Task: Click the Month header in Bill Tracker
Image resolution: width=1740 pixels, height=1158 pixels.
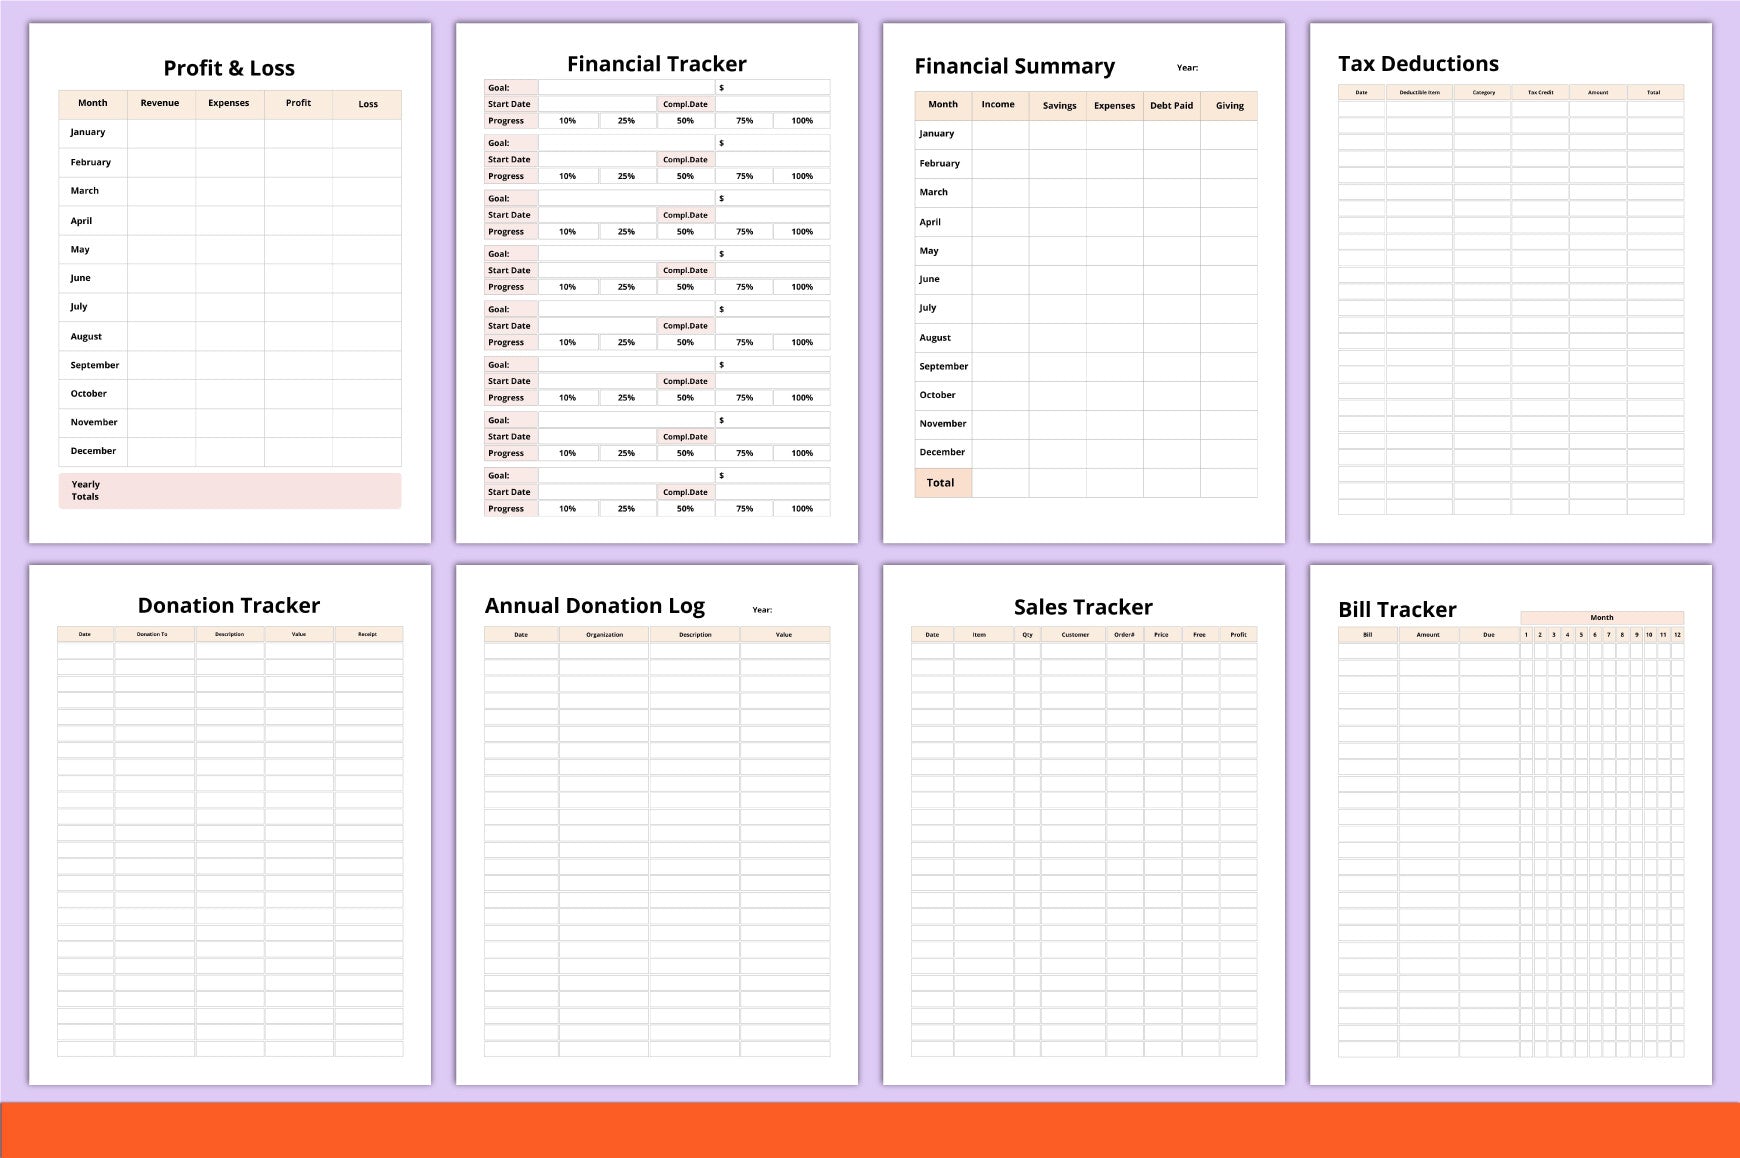Action: click(1602, 618)
